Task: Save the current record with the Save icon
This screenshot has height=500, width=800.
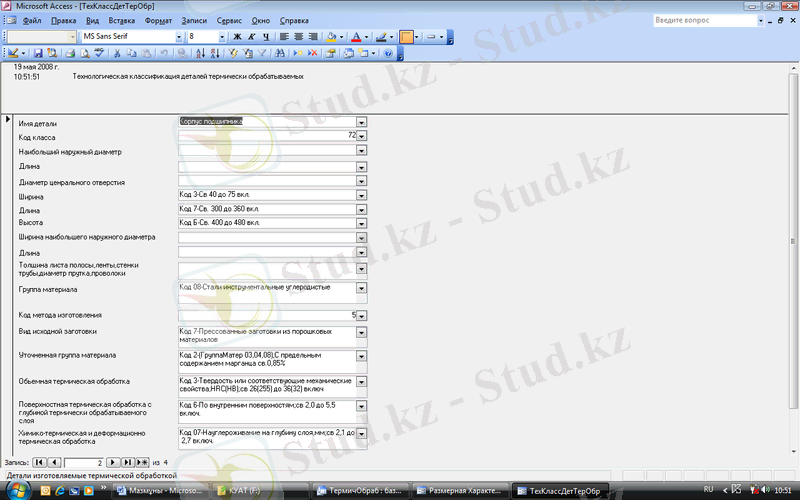Action: (38, 53)
